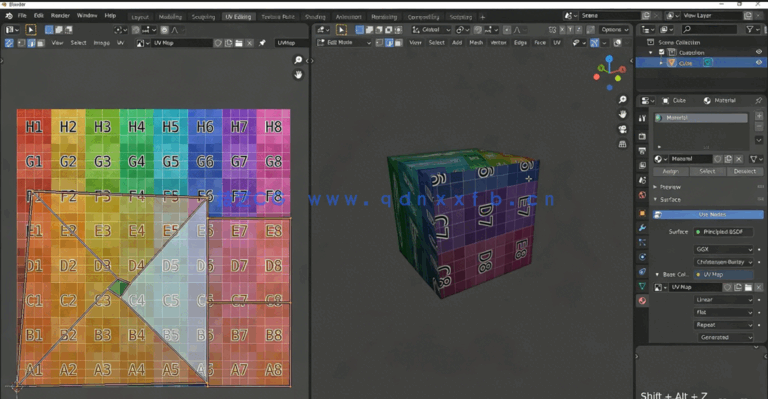Image resolution: width=768 pixels, height=399 pixels.
Task: Open the File menu
Action: pyautogui.click(x=22, y=16)
